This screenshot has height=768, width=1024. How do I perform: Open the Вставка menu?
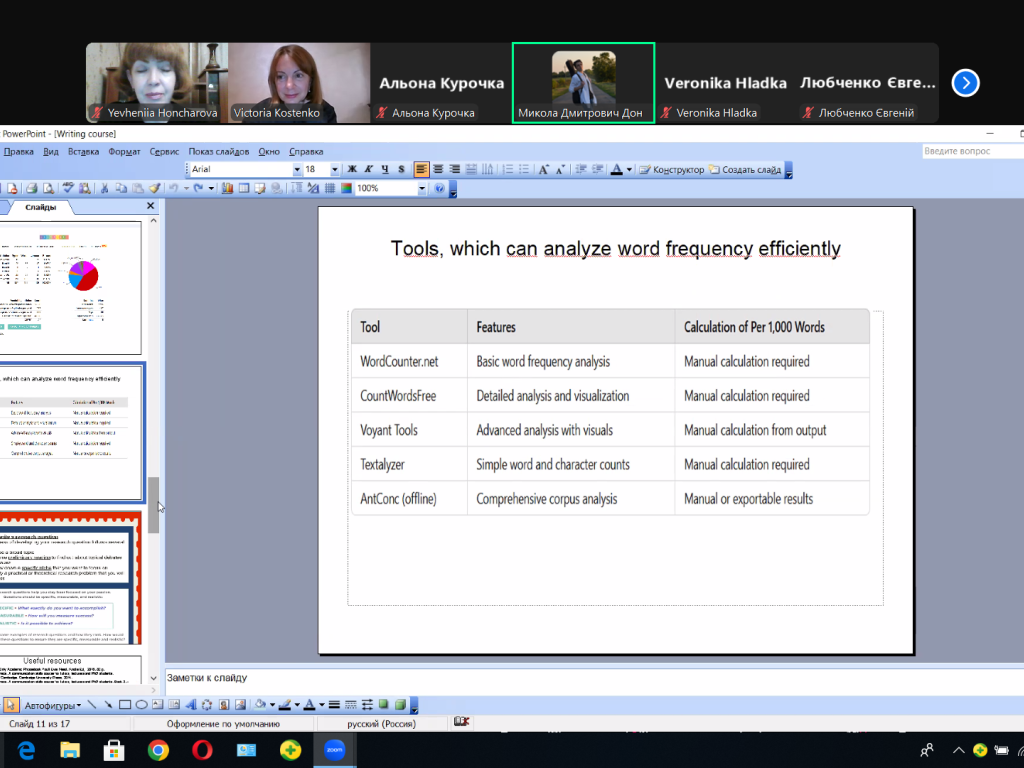click(84, 152)
